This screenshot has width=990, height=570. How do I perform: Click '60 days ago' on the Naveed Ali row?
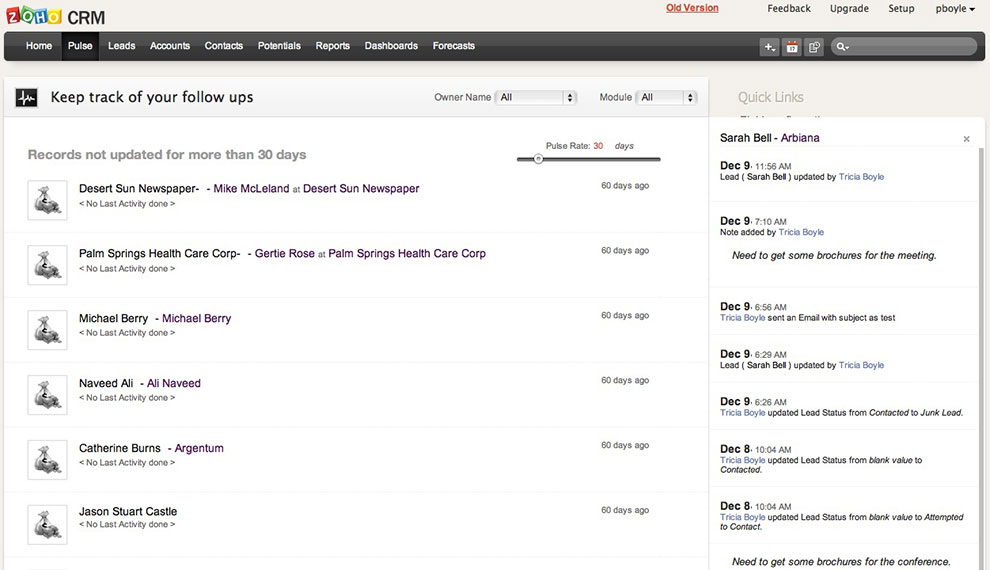(x=625, y=381)
